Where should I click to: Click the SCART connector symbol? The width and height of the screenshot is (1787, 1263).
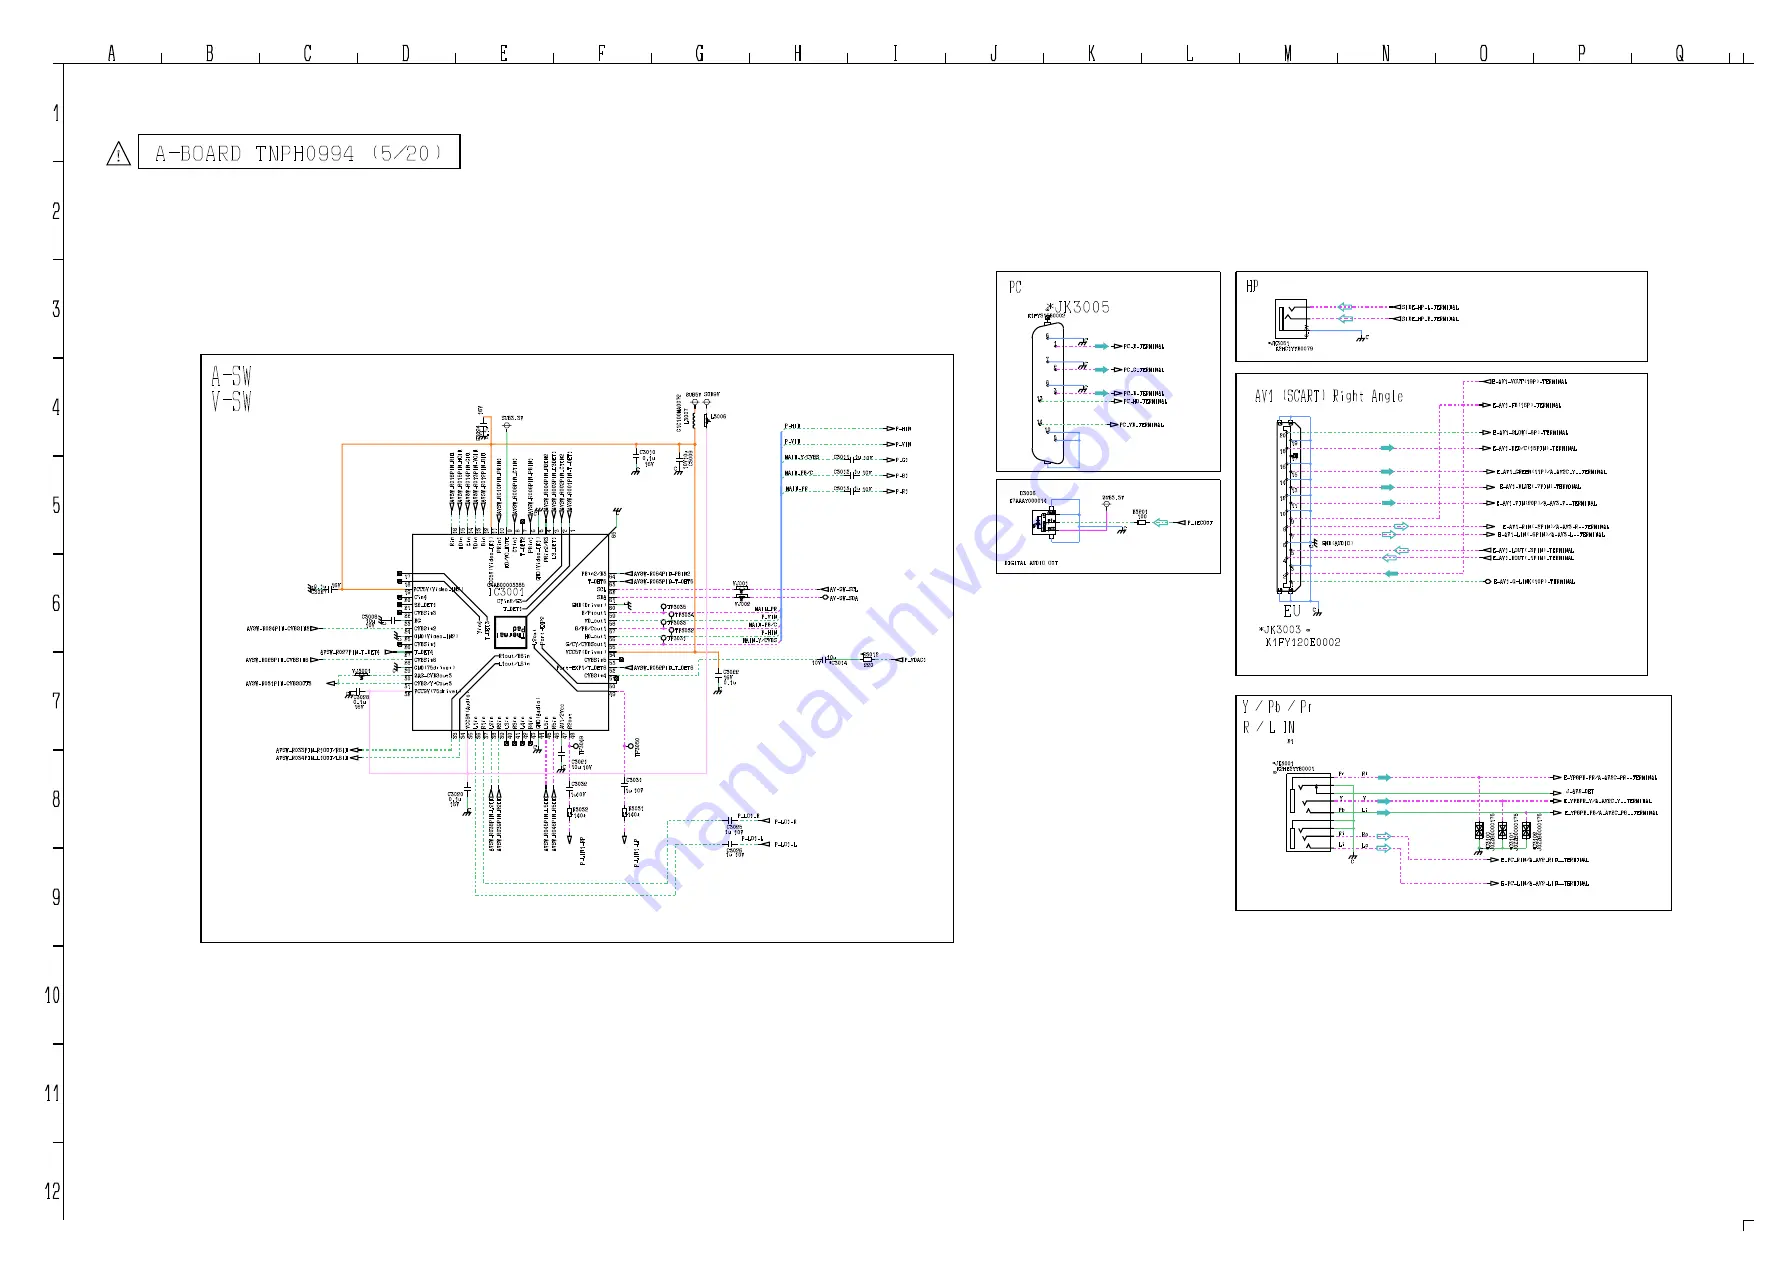pyautogui.click(x=1290, y=508)
